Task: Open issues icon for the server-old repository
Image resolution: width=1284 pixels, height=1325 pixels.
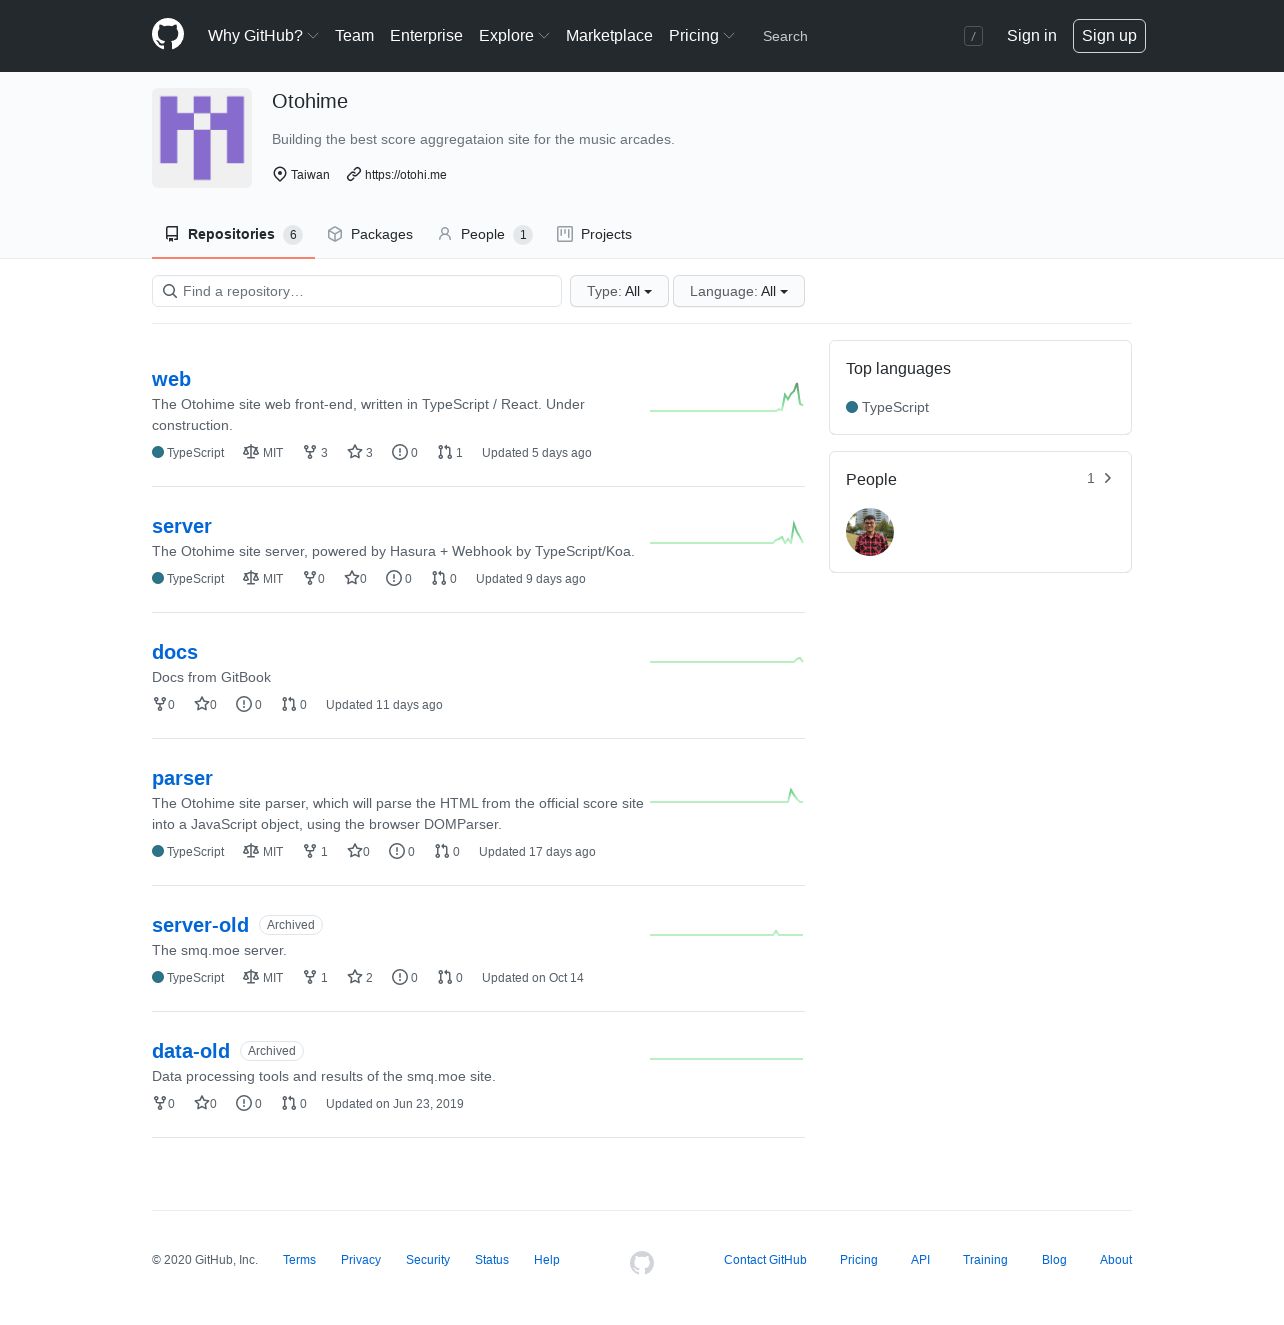Action: pos(399,977)
